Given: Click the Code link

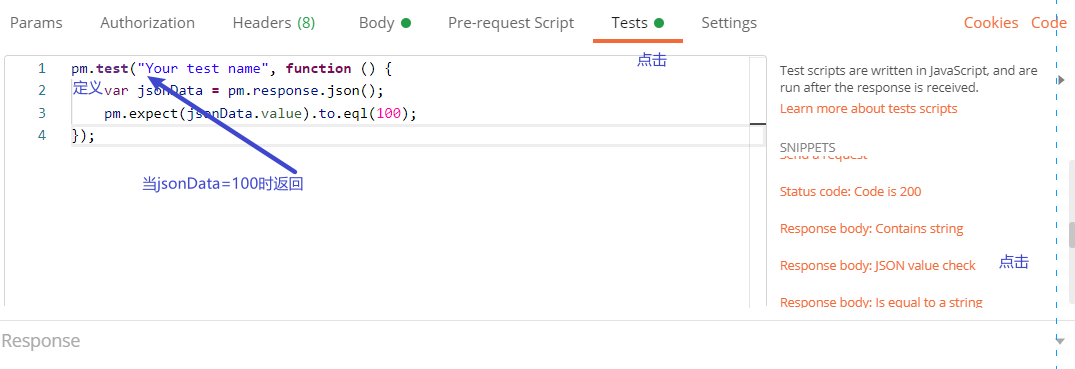Looking at the screenshot, I should point(1048,23).
